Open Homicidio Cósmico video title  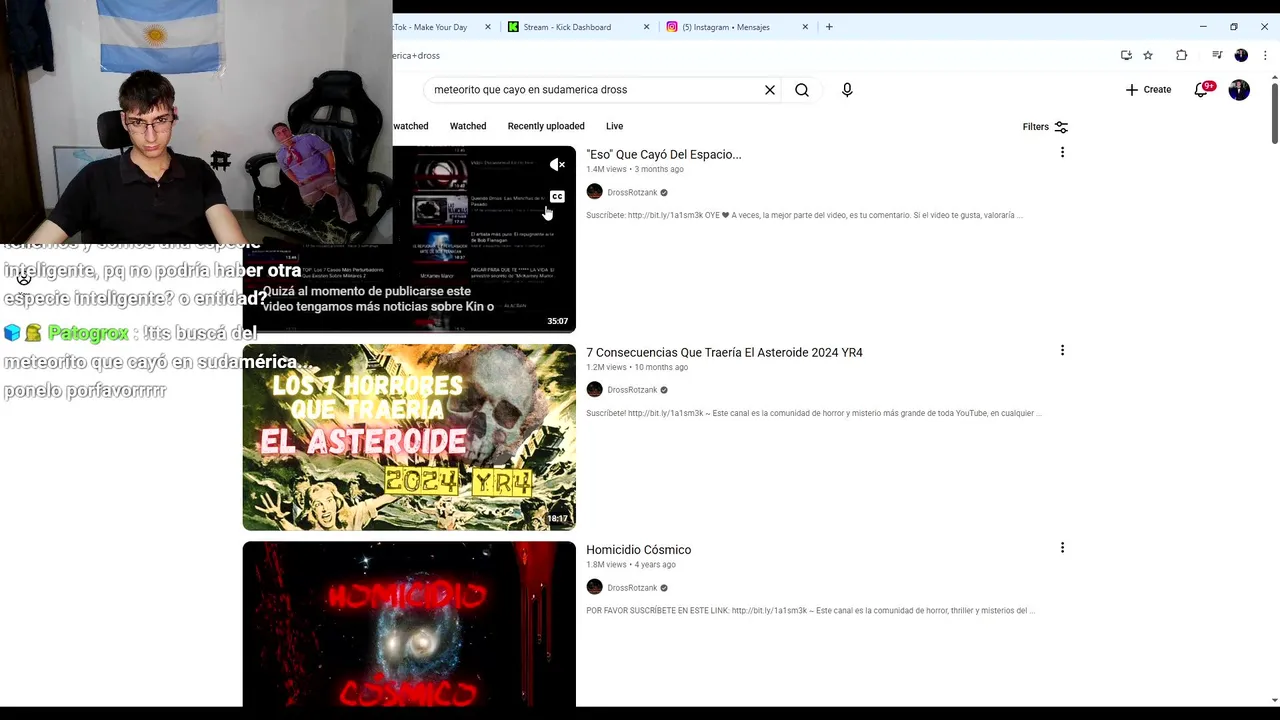[x=638, y=549]
